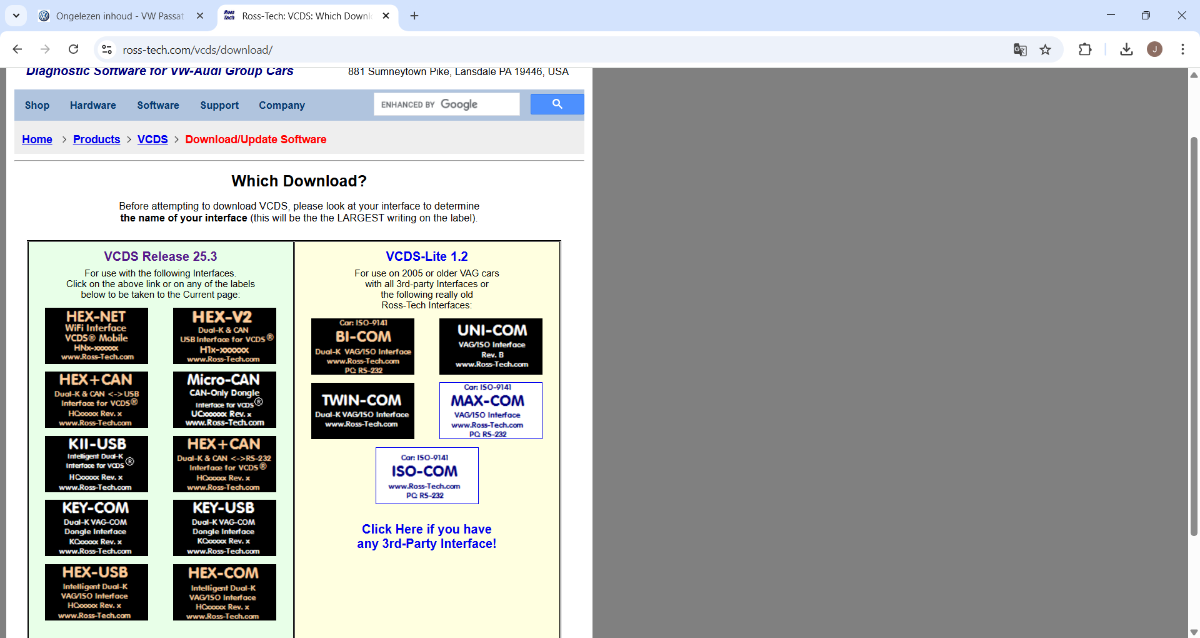Click the Micro-CAN dongle label
The width and height of the screenshot is (1200, 638).
point(224,400)
